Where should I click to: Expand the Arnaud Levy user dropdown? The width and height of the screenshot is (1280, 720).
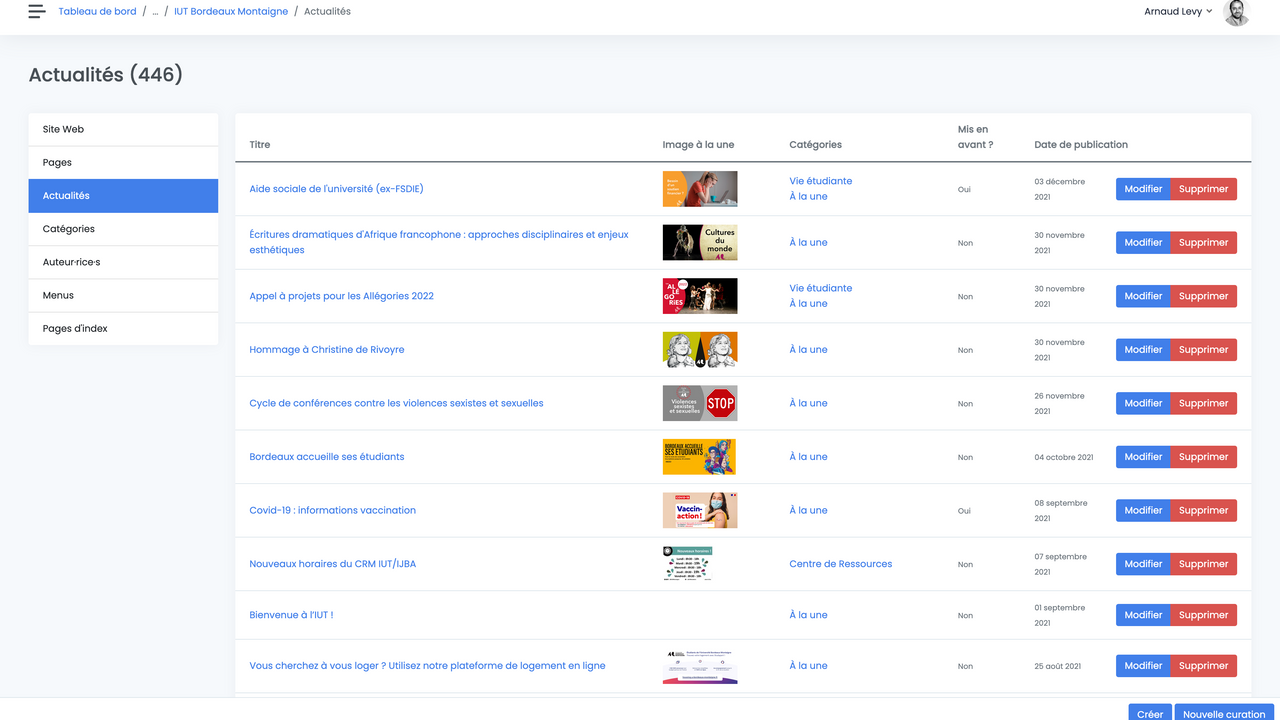coord(1178,12)
